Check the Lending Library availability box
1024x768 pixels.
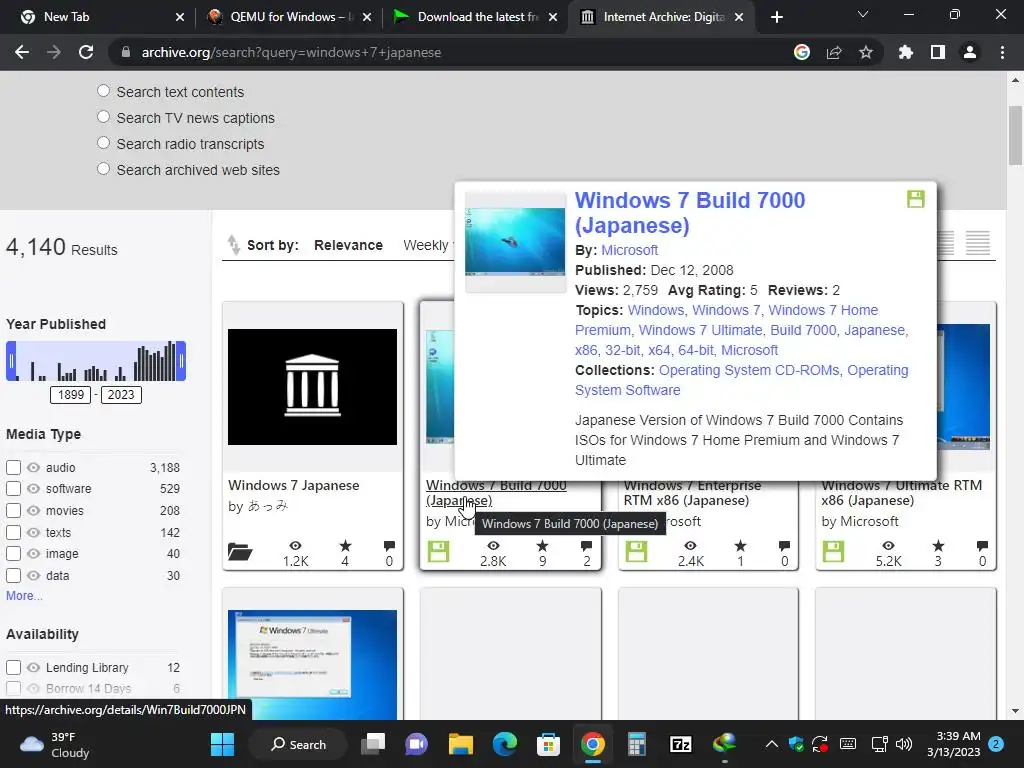click(x=13, y=667)
